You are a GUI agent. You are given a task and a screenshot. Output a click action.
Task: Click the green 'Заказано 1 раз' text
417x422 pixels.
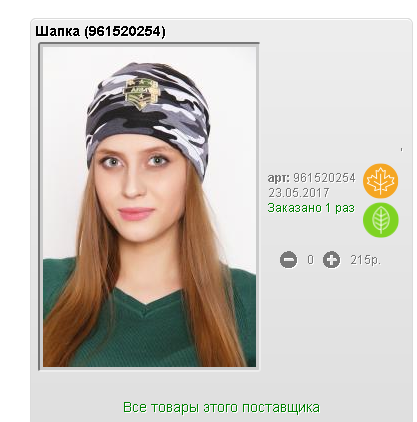(311, 208)
